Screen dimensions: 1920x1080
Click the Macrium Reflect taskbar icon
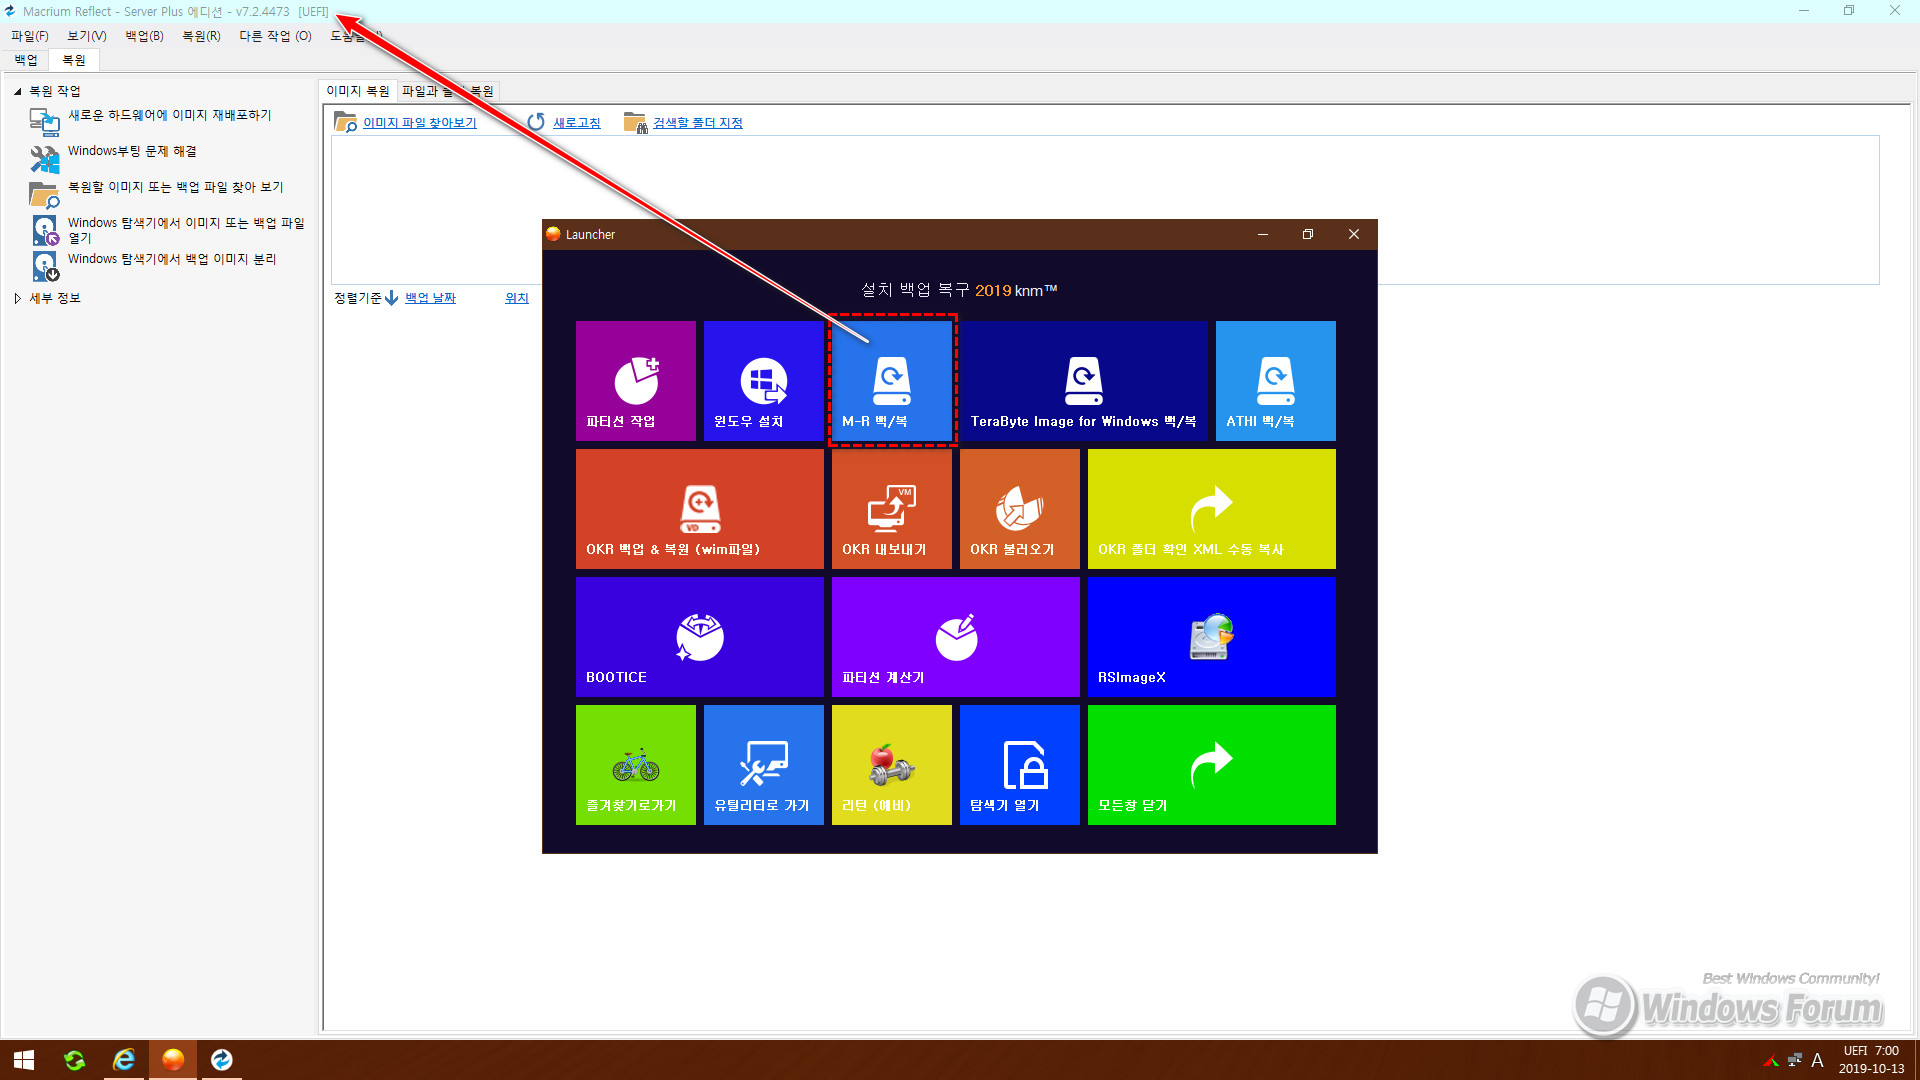(222, 1059)
